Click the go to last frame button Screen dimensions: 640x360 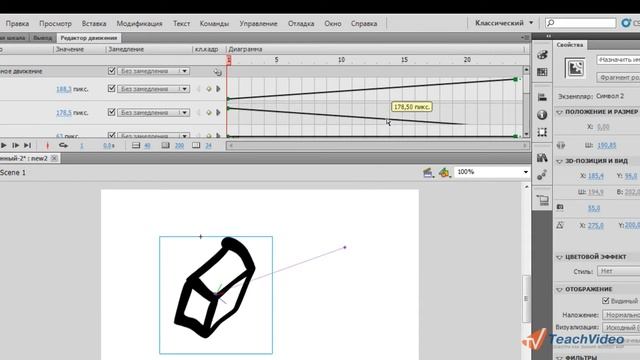27,145
